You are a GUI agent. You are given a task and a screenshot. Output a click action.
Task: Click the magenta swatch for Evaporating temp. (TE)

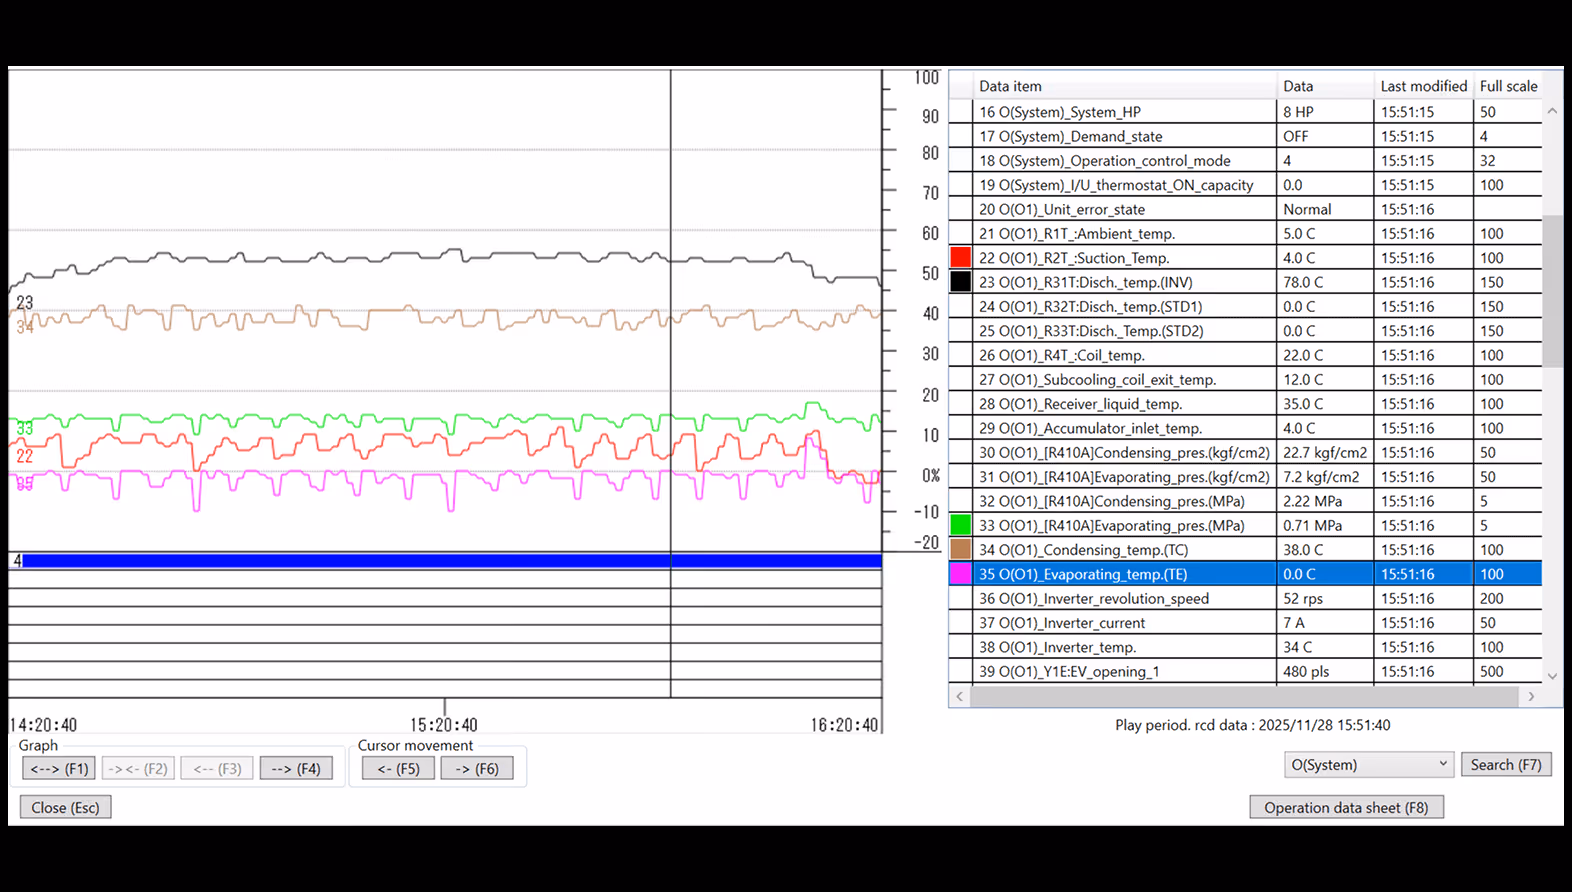(960, 574)
